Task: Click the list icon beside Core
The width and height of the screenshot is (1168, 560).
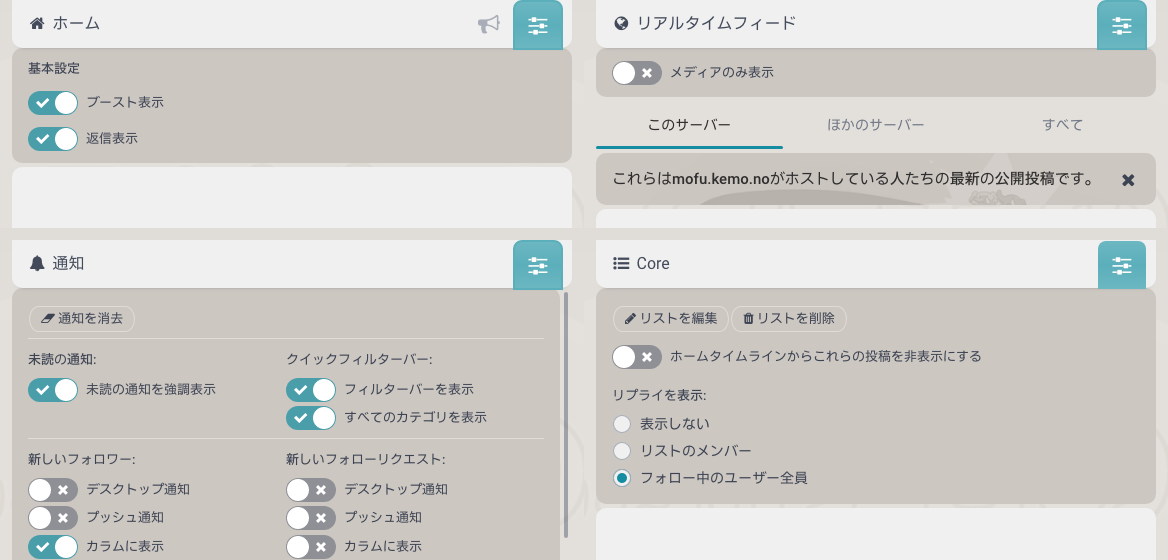Action: (x=621, y=263)
